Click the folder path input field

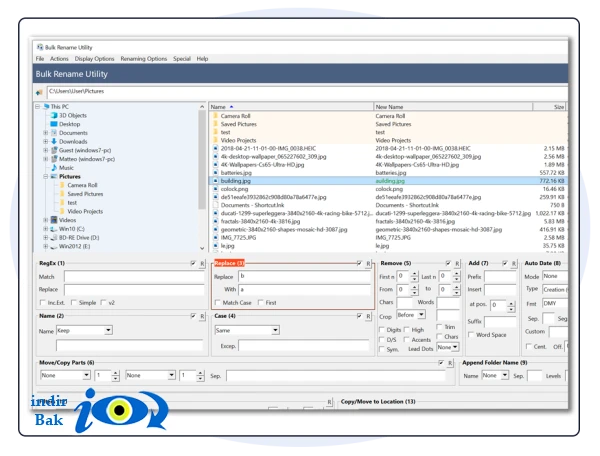pos(307,91)
